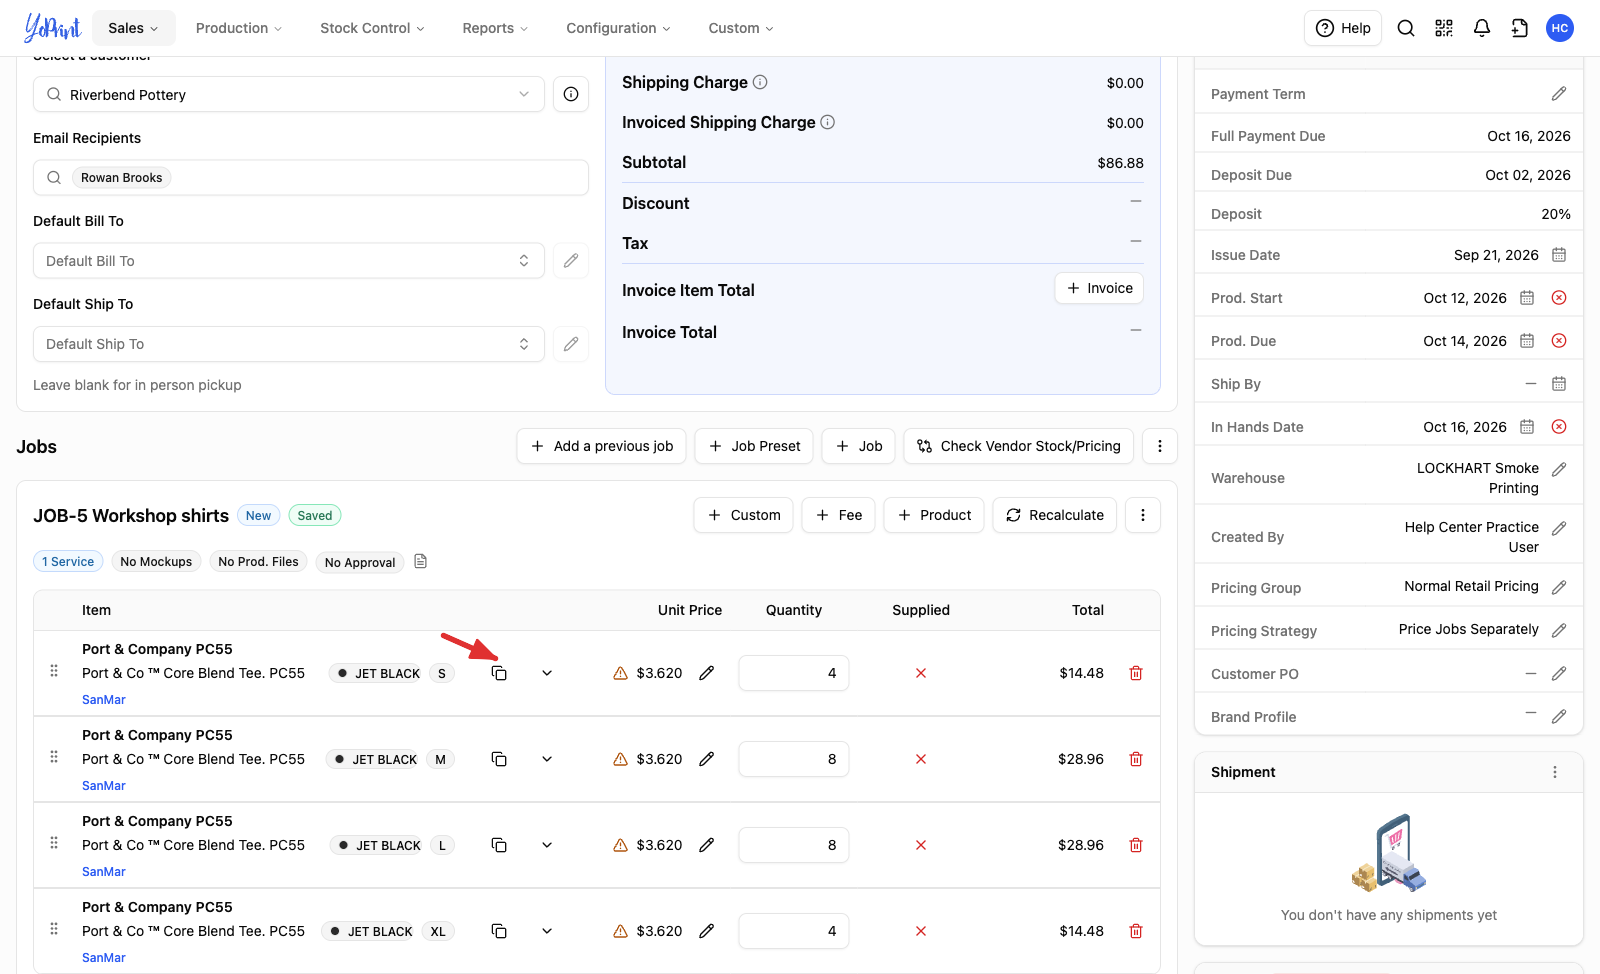Duplicate the JET BLACK M line item
This screenshot has height=974, width=1600.
(499, 759)
